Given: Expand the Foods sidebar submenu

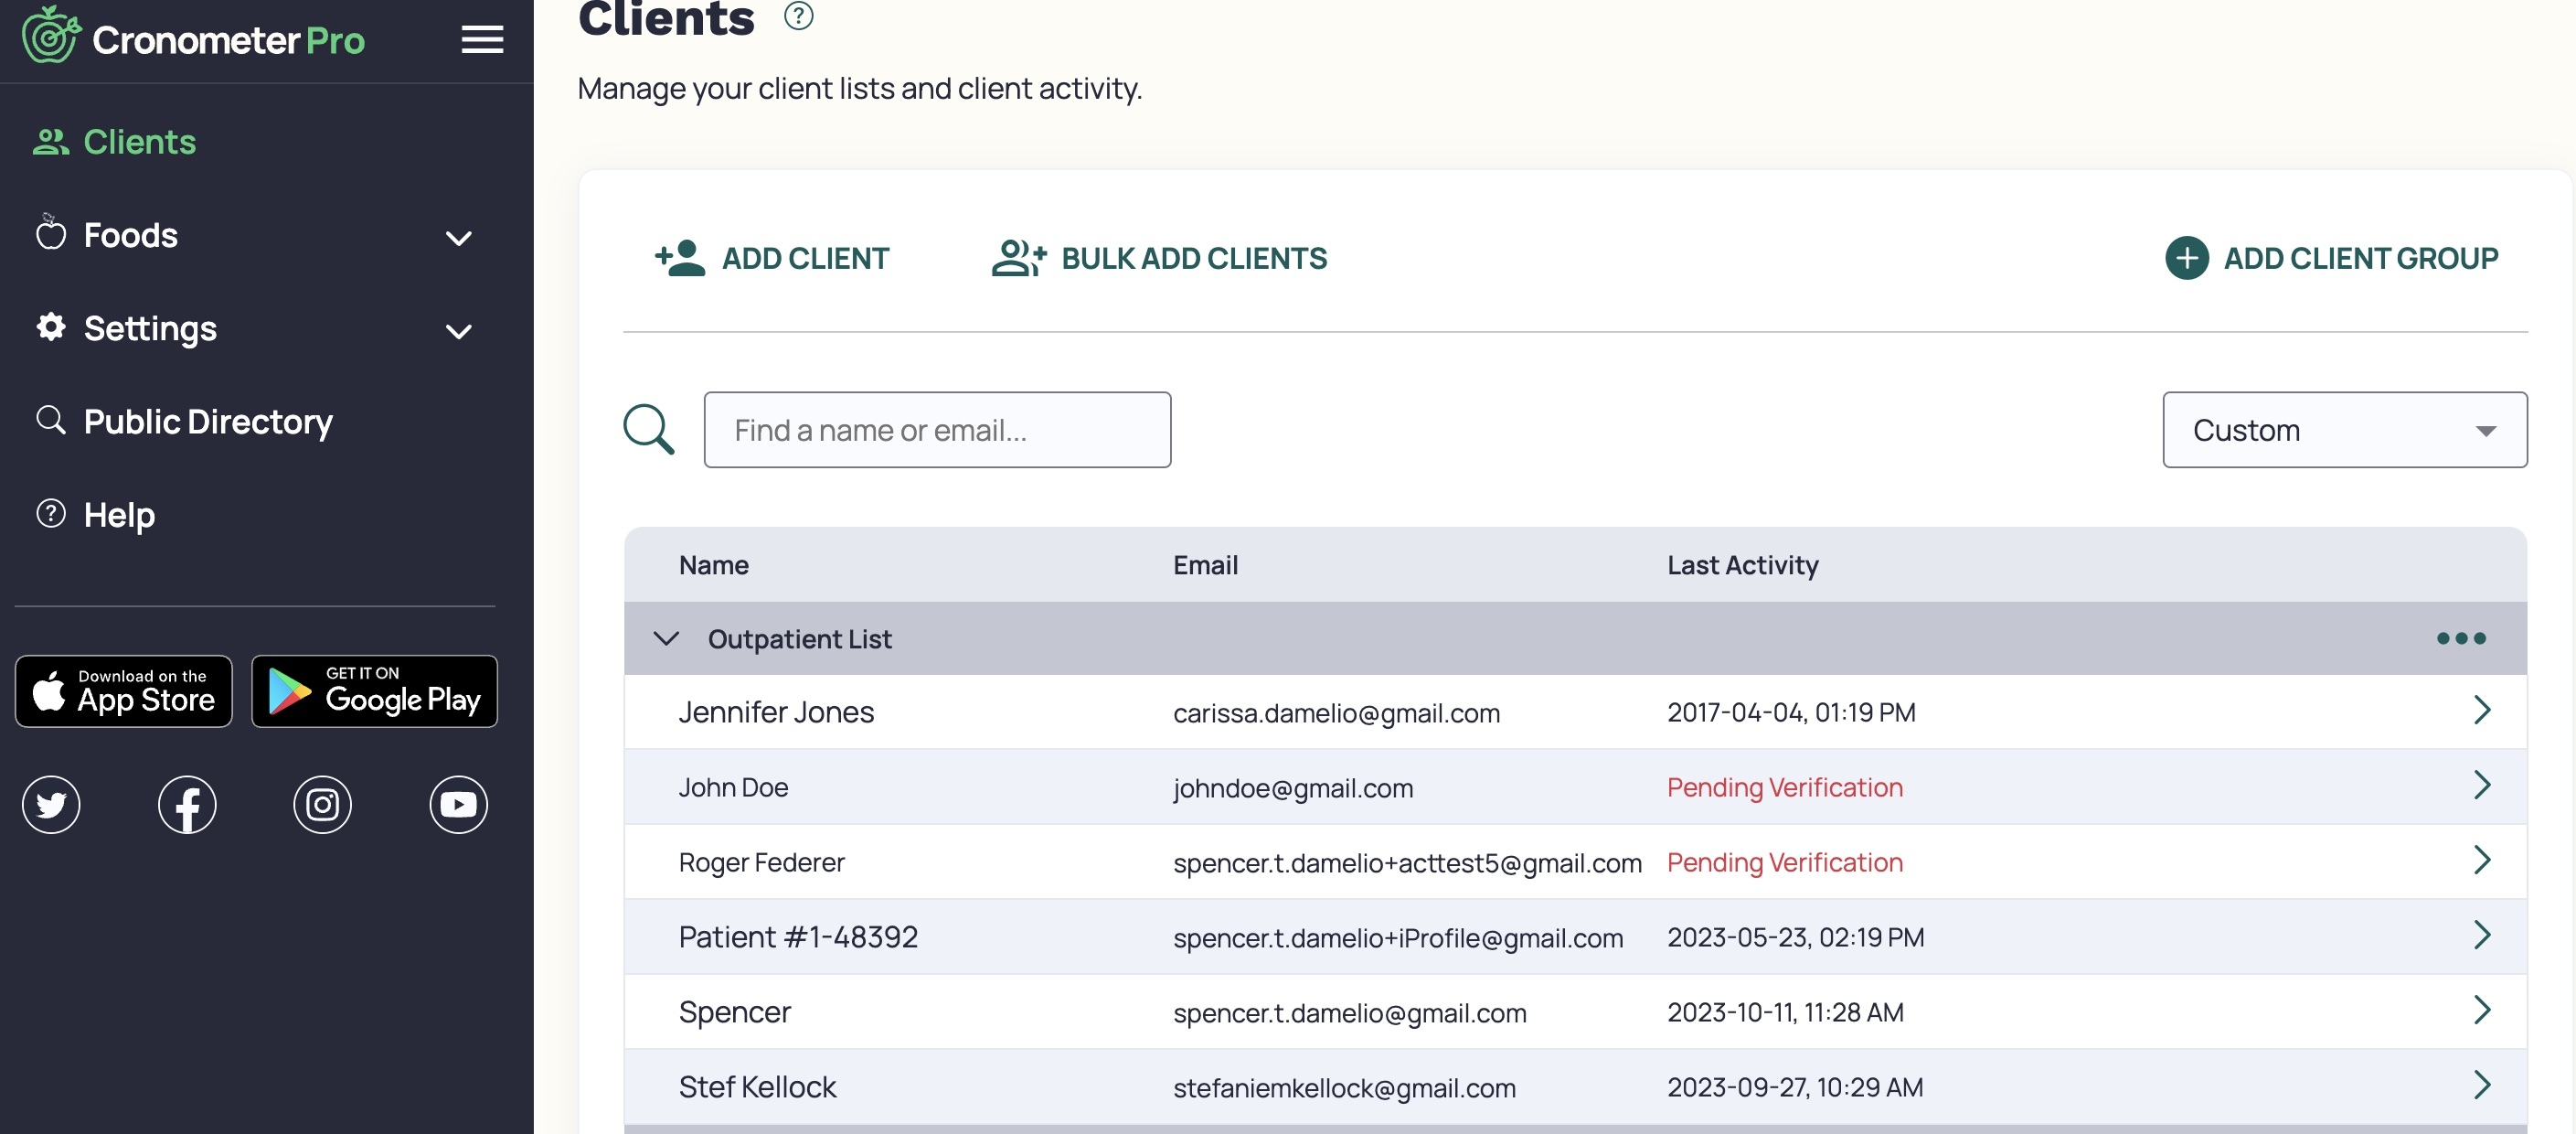Looking at the screenshot, I should tap(458, 238).
